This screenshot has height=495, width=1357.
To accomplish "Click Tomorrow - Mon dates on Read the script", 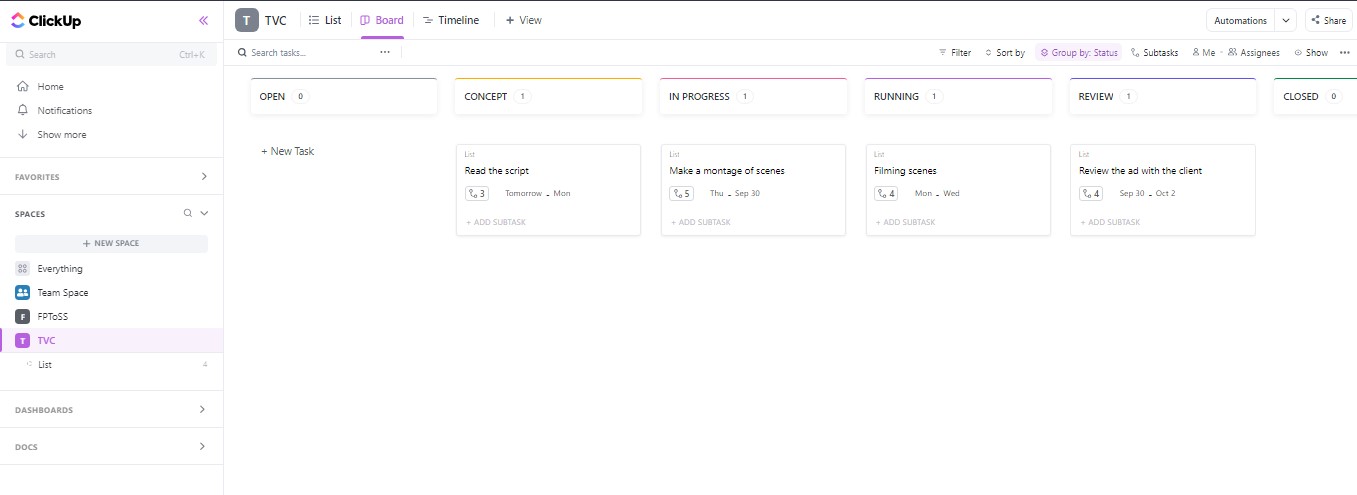I will tap(537, 194).
